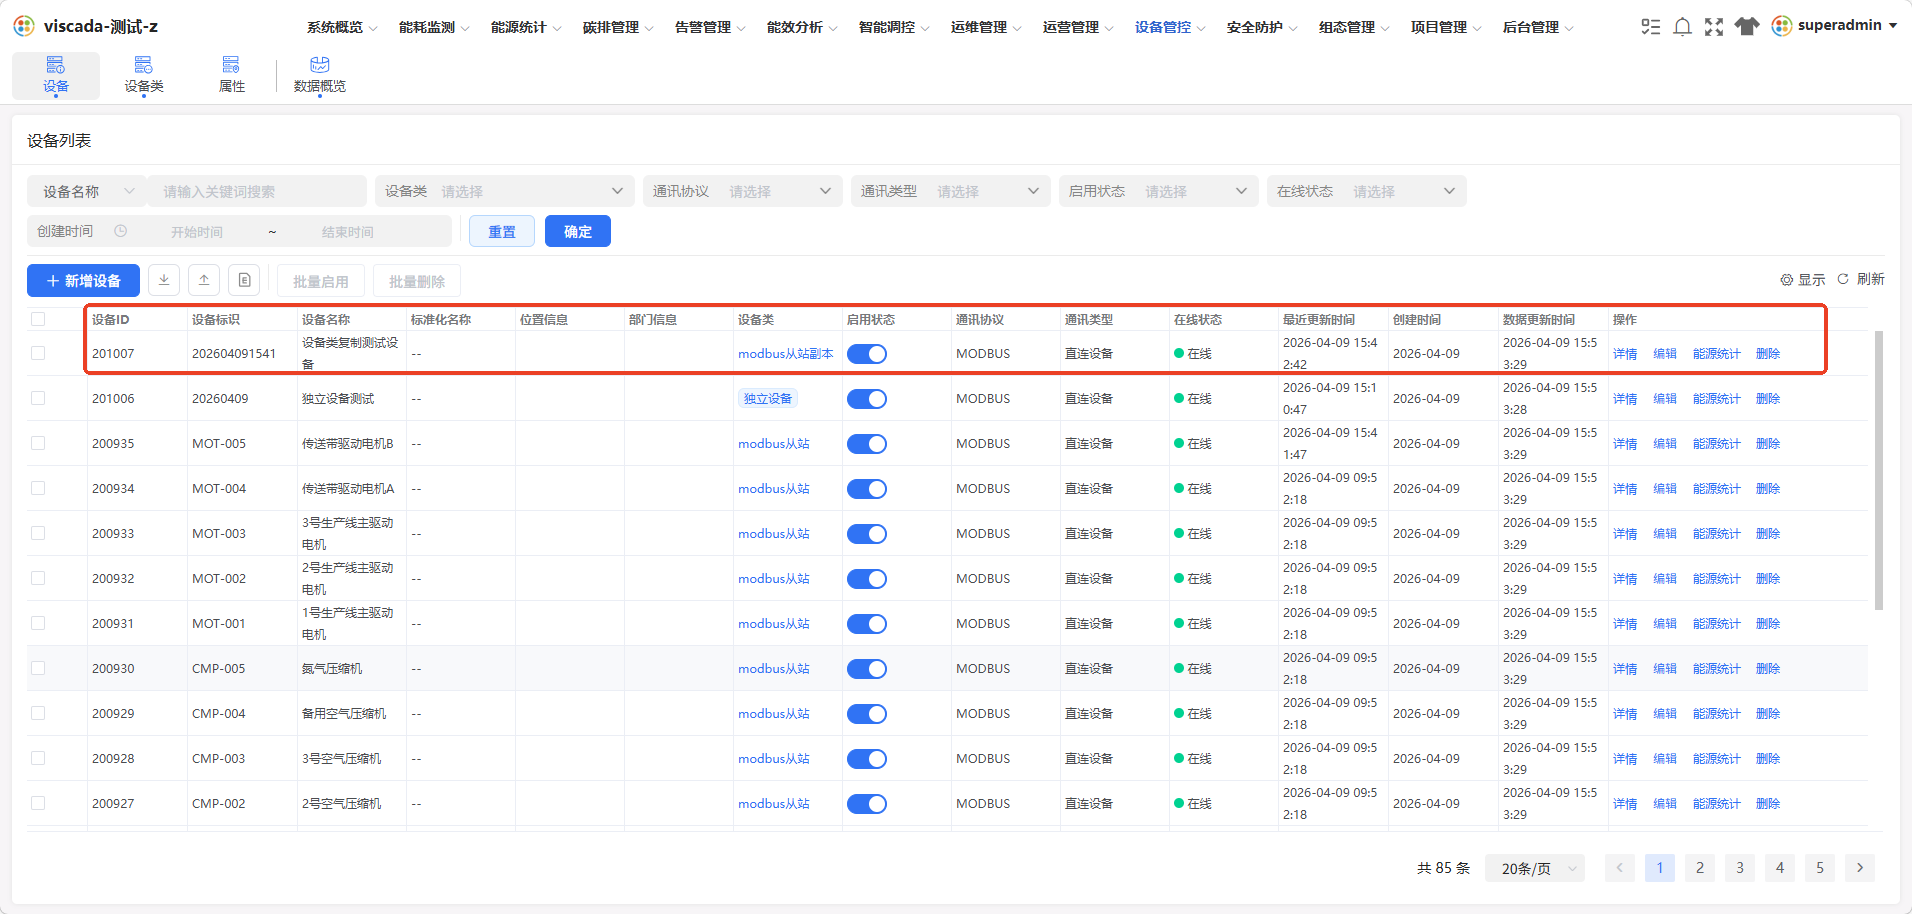Click the document log icon in toolbar
The width and height of the screenshot is (1912, 914).
(244, 280)
